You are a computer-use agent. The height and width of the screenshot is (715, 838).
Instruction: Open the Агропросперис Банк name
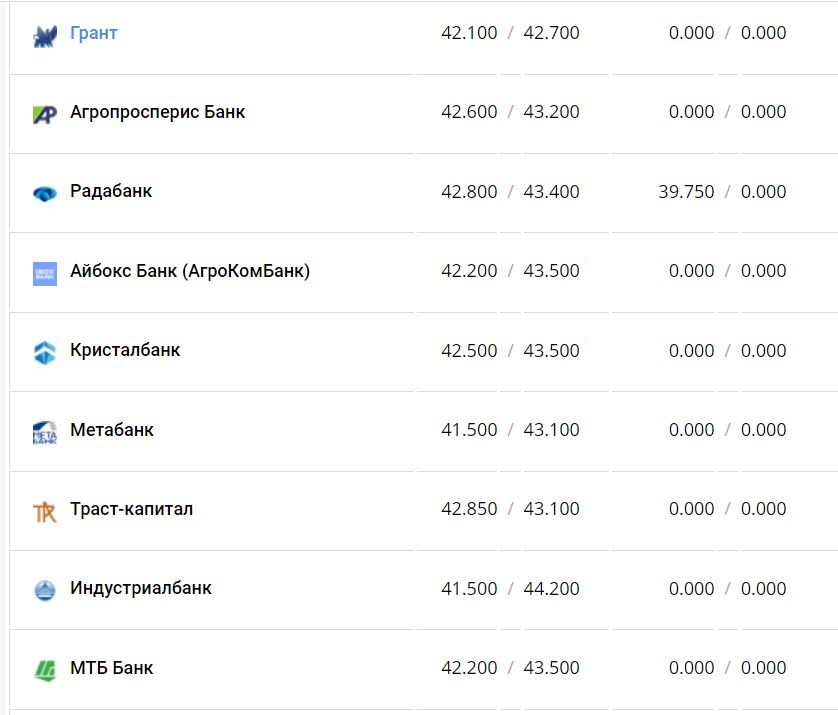coord(158,112)
